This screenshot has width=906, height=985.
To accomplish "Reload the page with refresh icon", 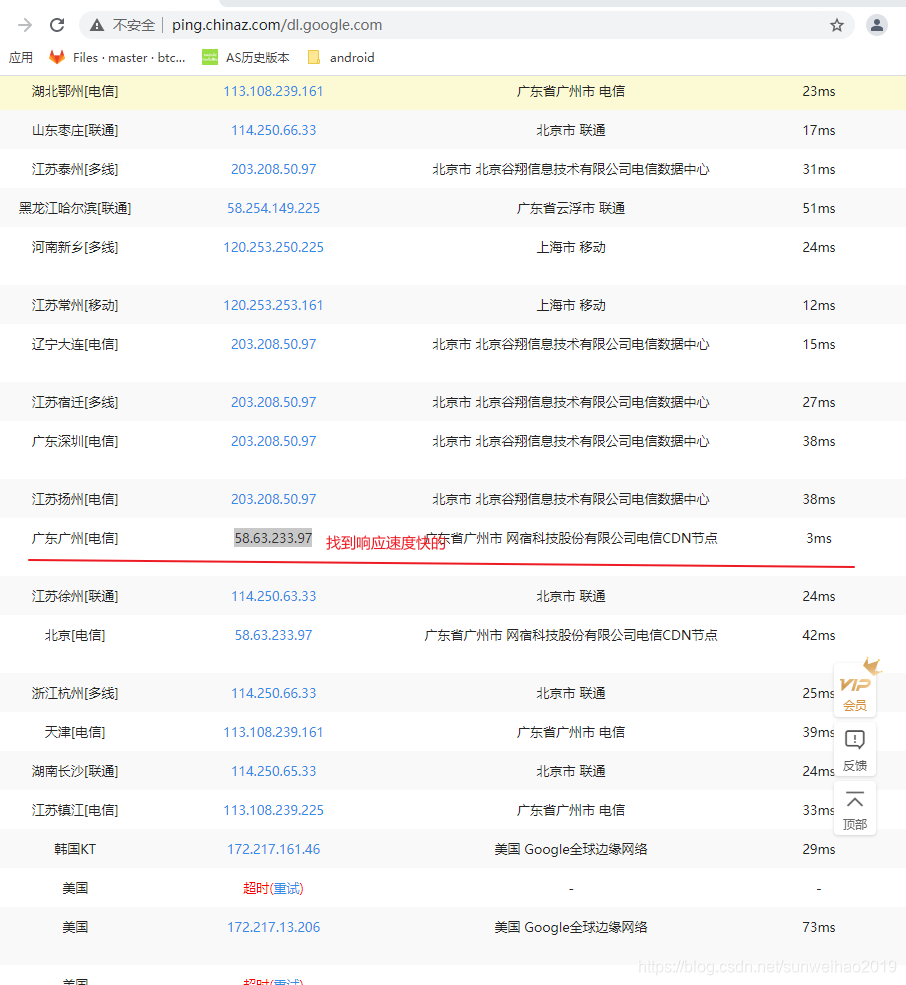I will point(57,25).
